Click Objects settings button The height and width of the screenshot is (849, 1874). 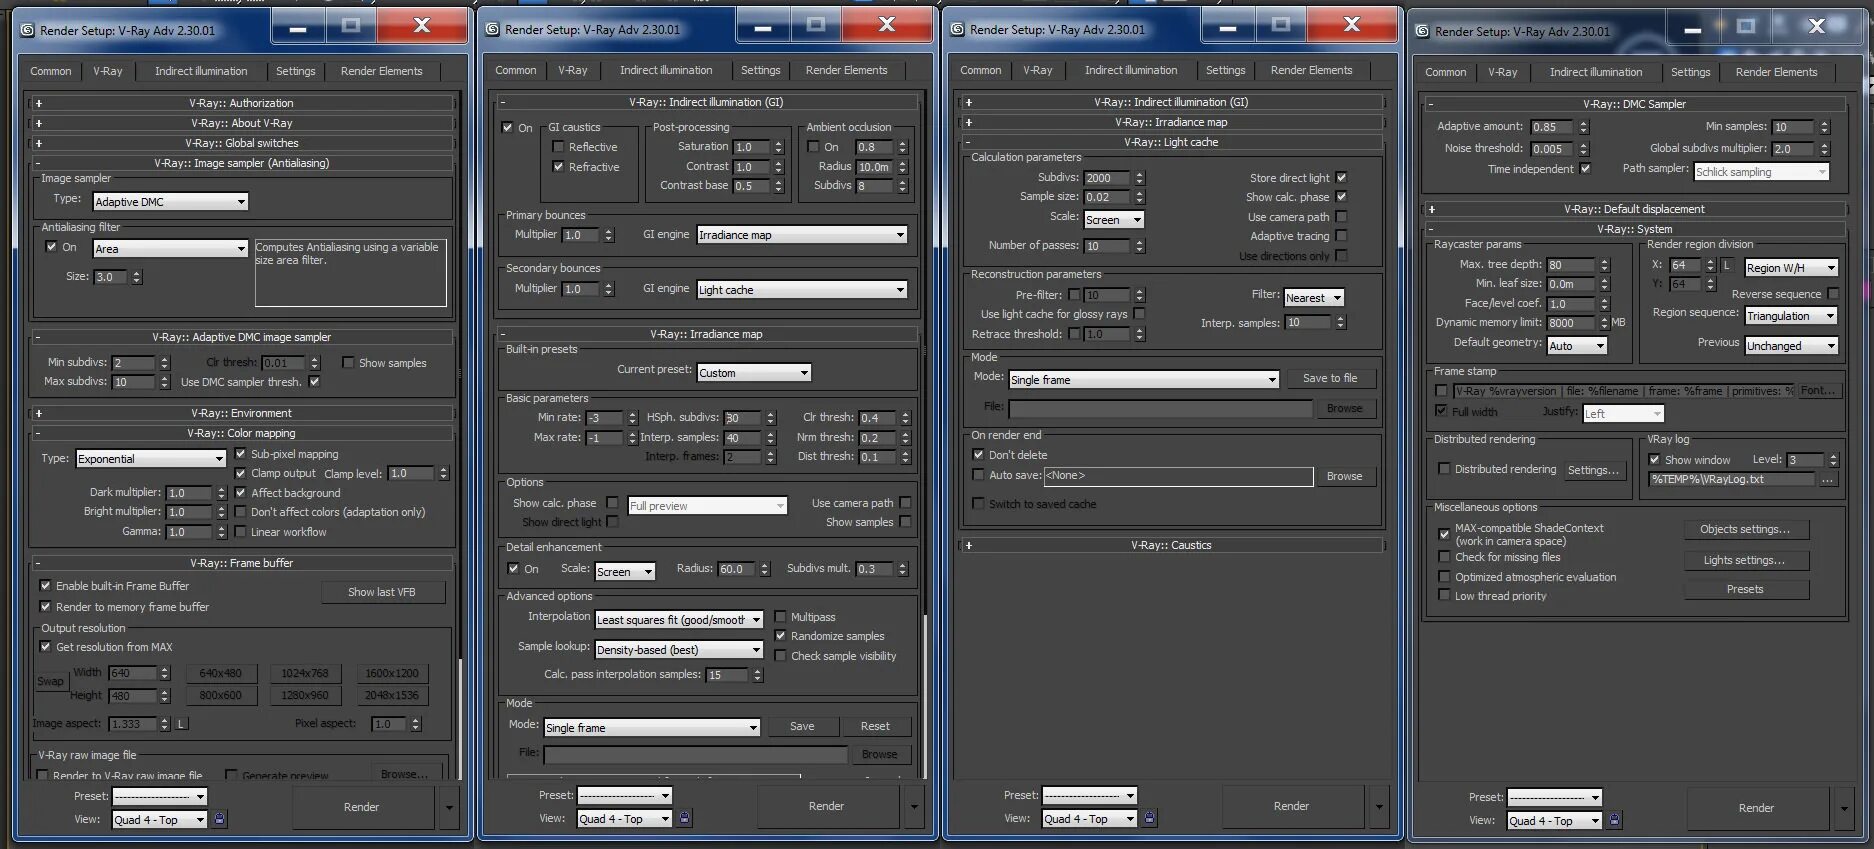pos(1745,529)
